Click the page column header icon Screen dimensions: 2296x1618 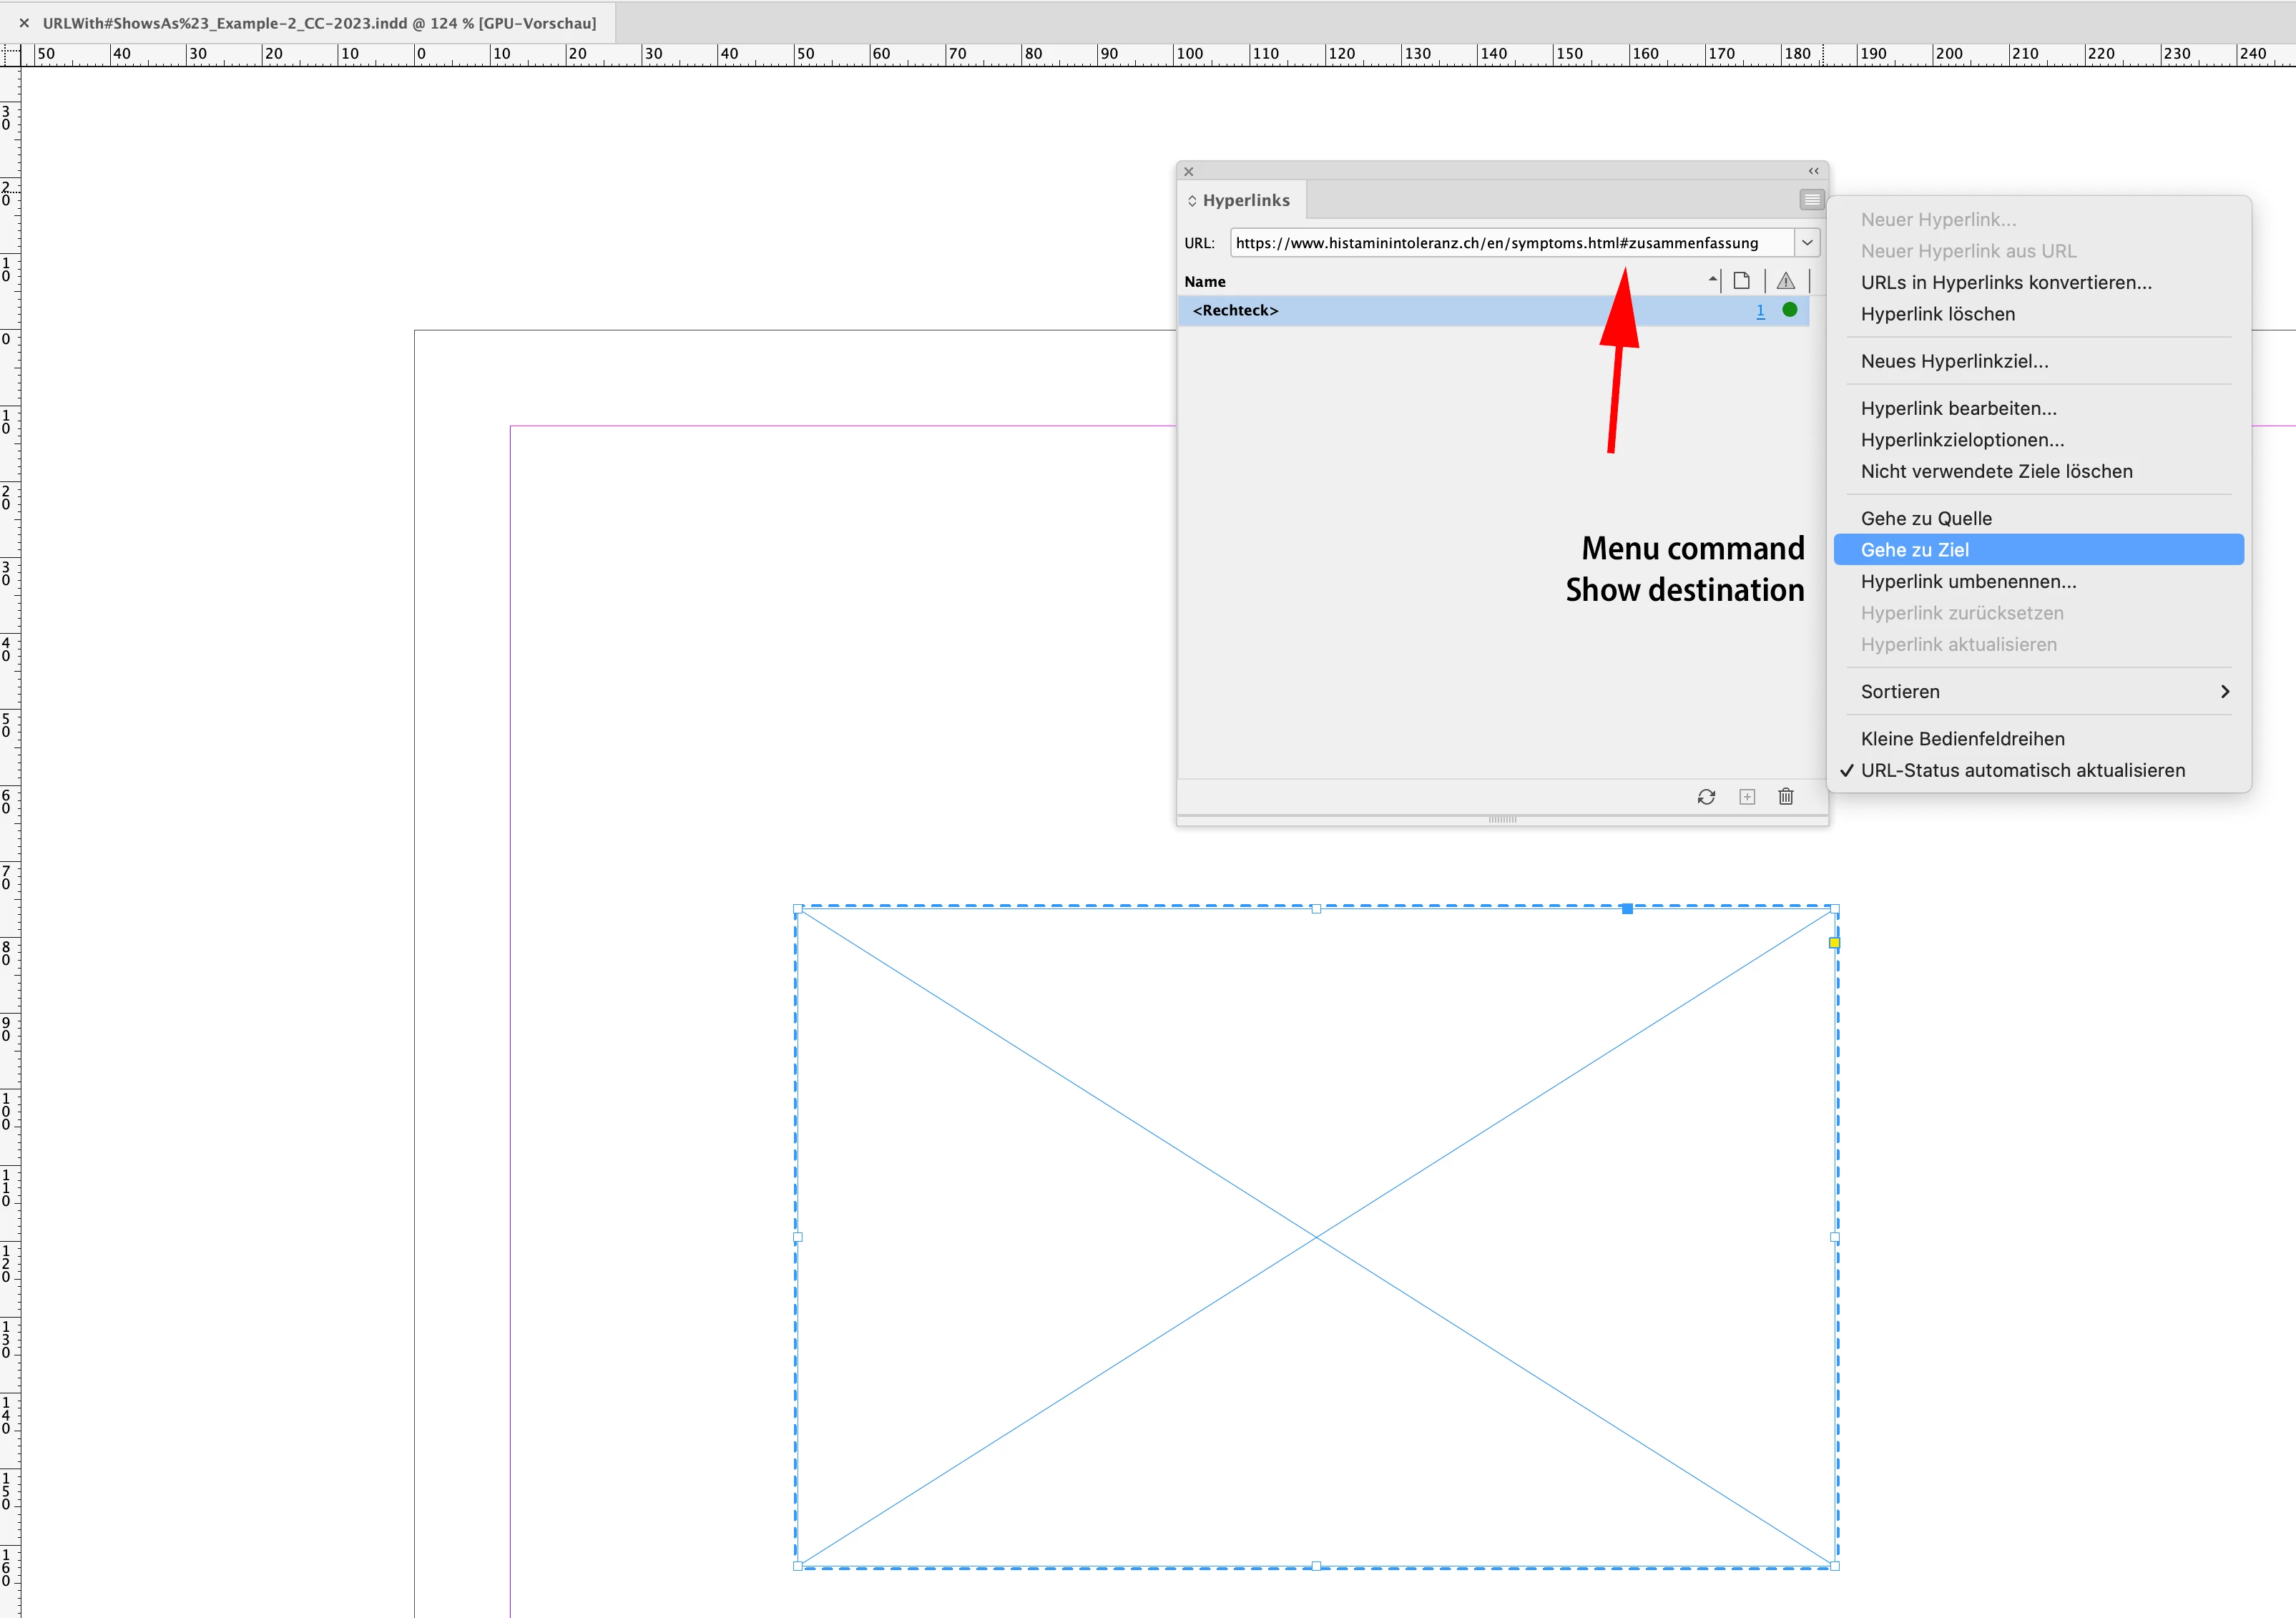[1741, 281]
